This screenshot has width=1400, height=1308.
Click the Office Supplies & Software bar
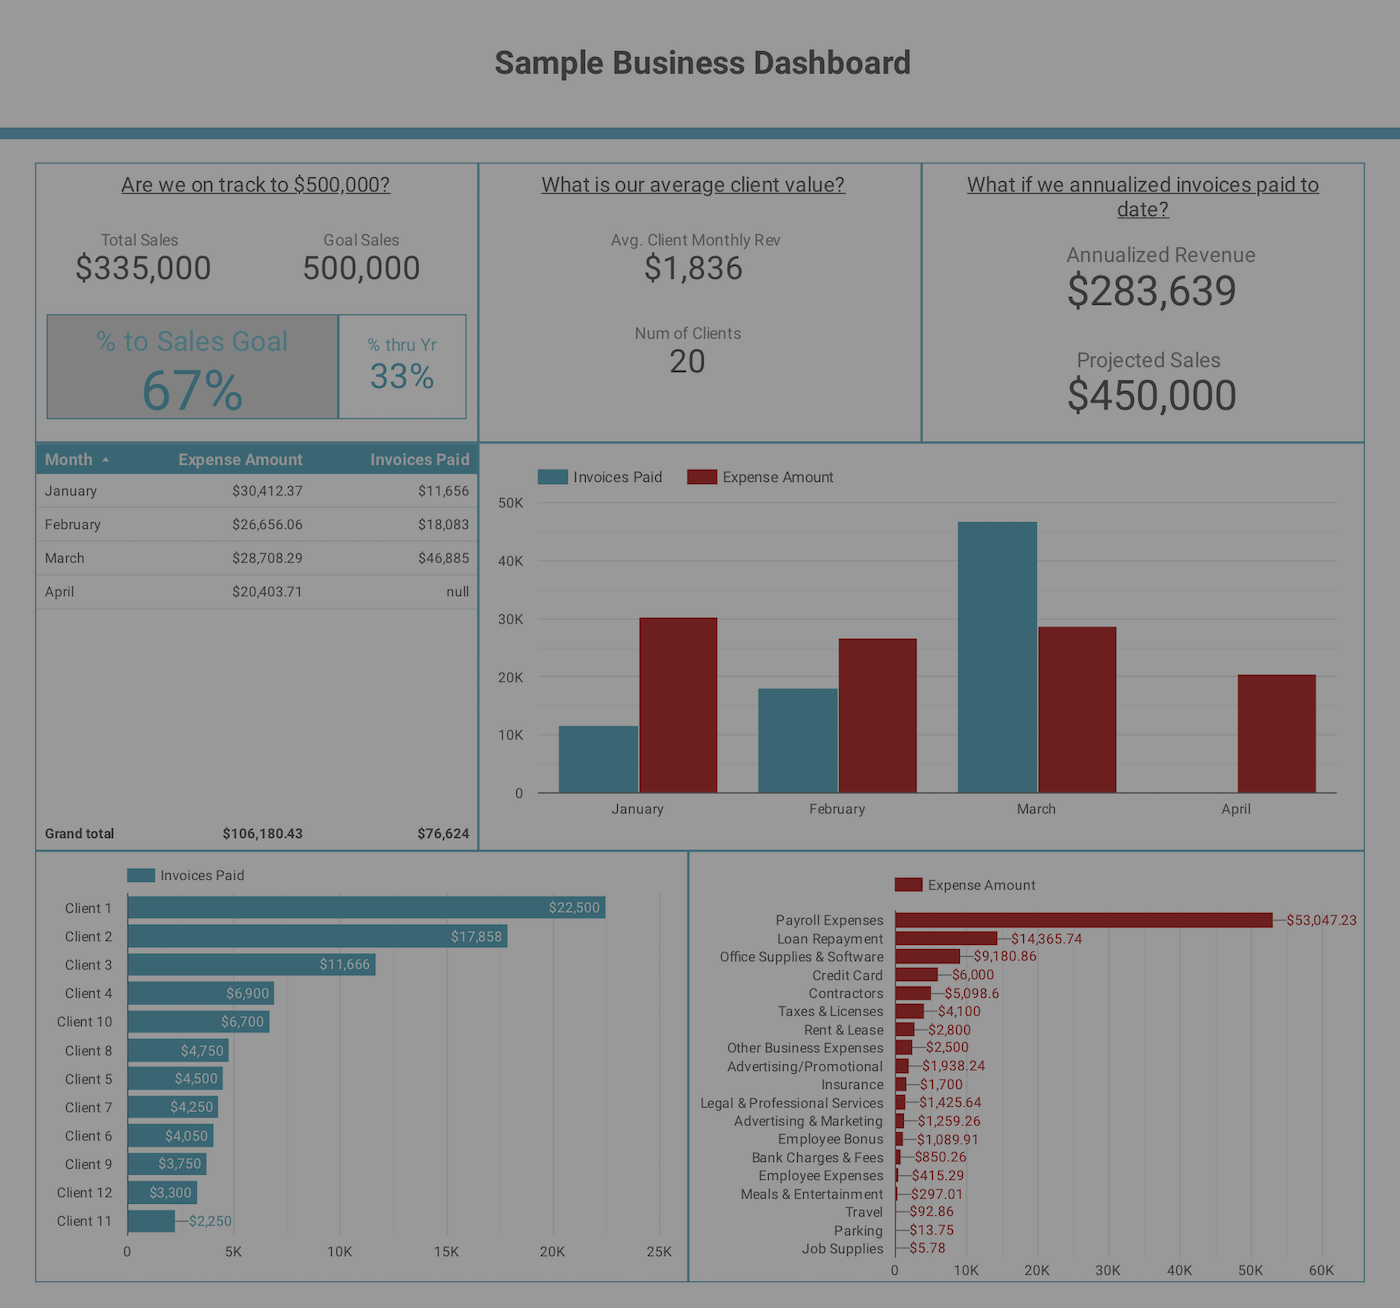pos(928,956)
